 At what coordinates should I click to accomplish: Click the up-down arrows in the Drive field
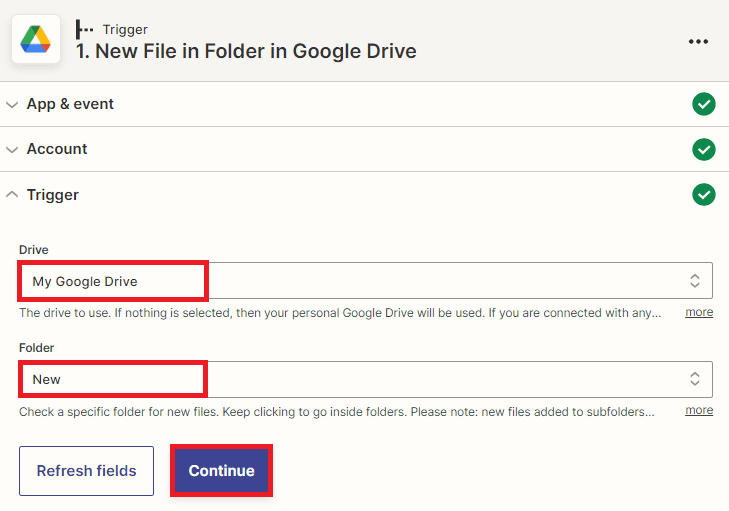pyautogui.click(x=694, y=281)
